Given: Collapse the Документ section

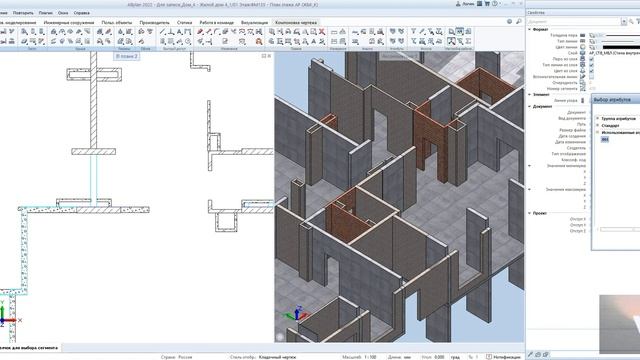Looking at the screenshot, I should click(530, 107).
